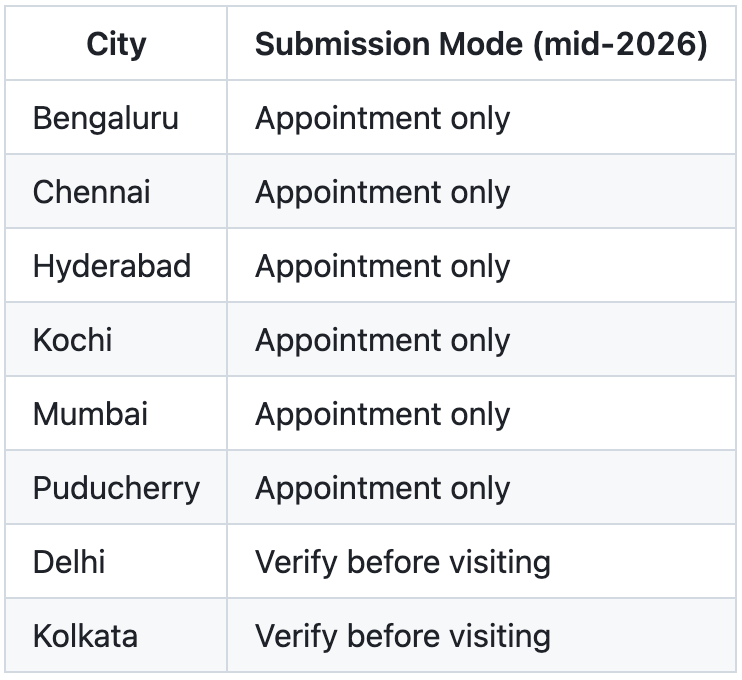Select the City column header
Screen dimensions: 742x680
[116, 44]
